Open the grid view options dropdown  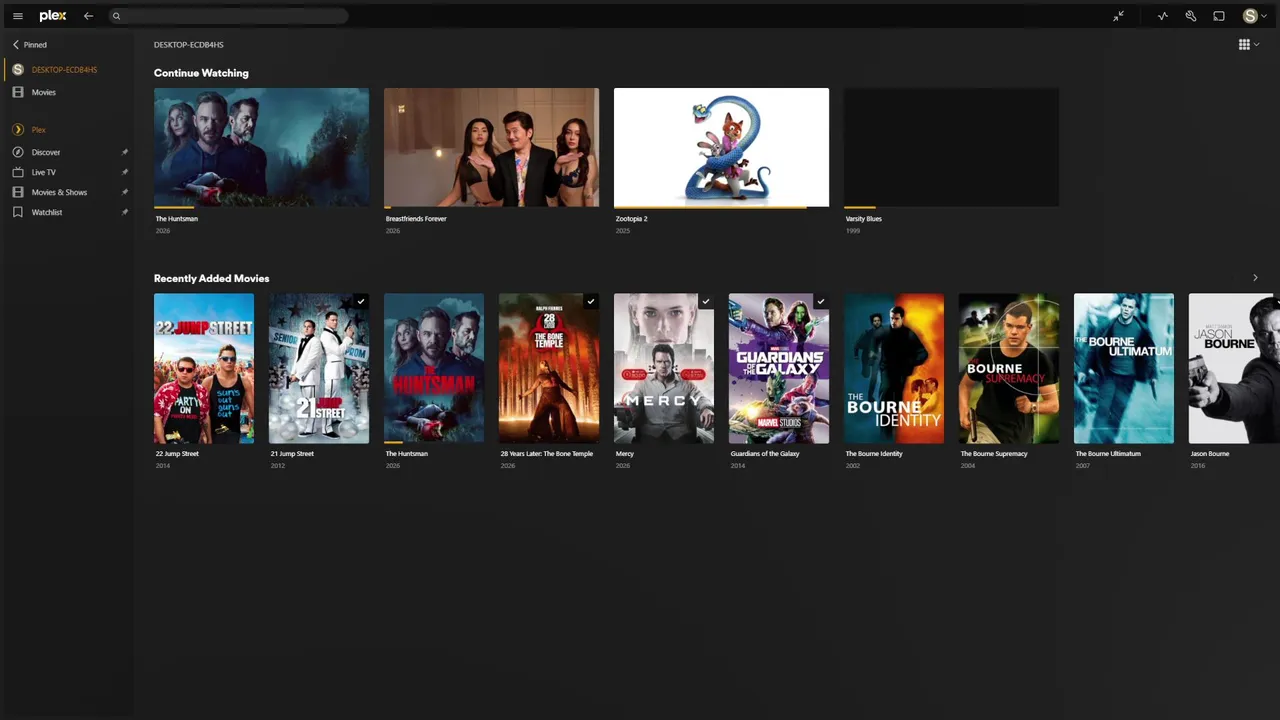[x=1249, y=44]
